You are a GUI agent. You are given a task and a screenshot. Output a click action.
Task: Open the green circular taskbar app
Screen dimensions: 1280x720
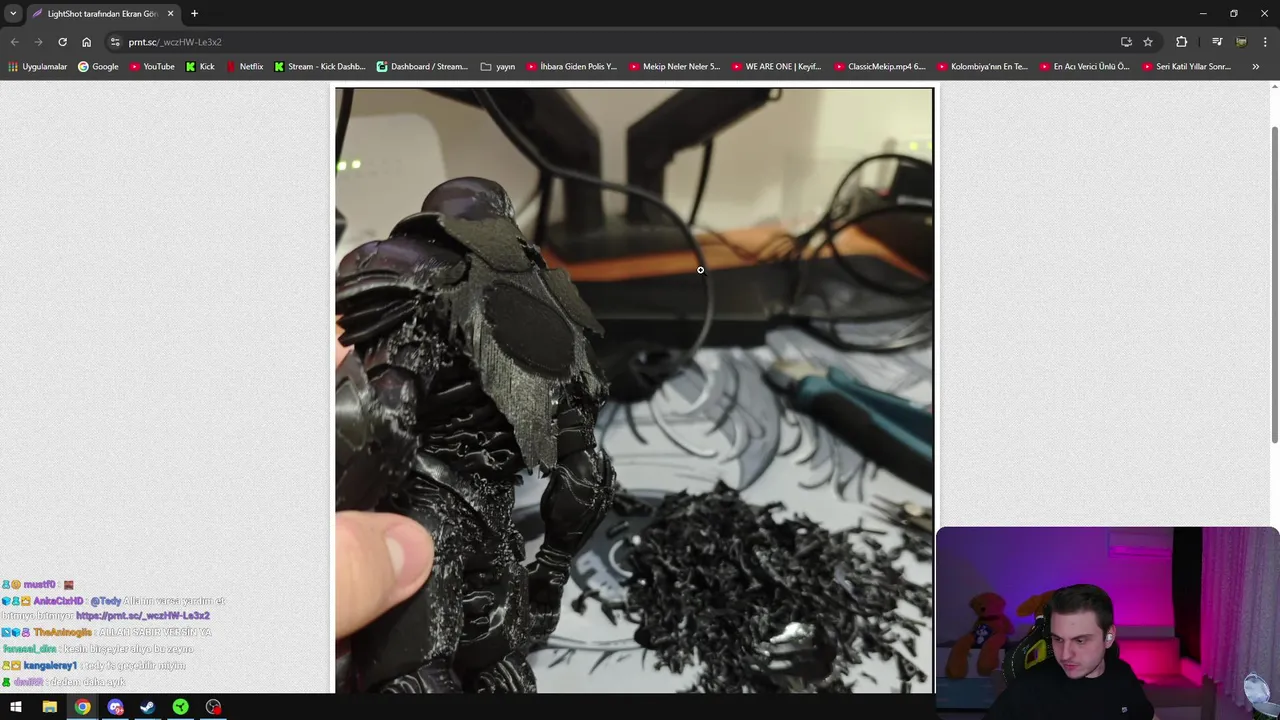[180, 707]
